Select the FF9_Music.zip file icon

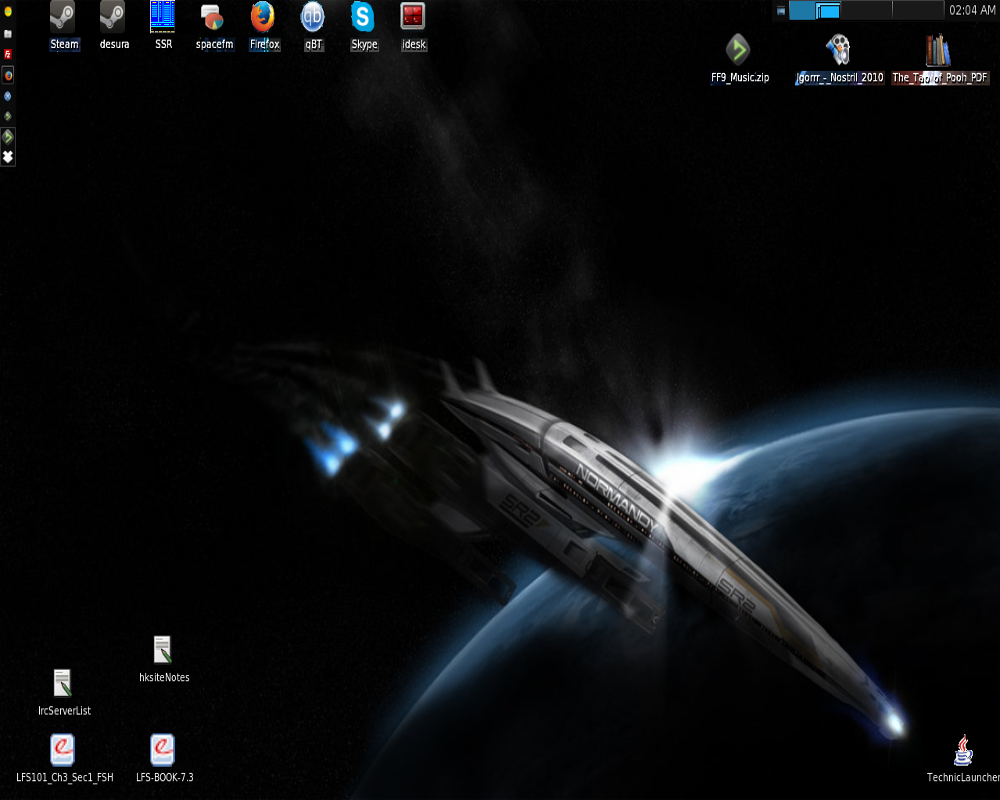coord(738,50)
